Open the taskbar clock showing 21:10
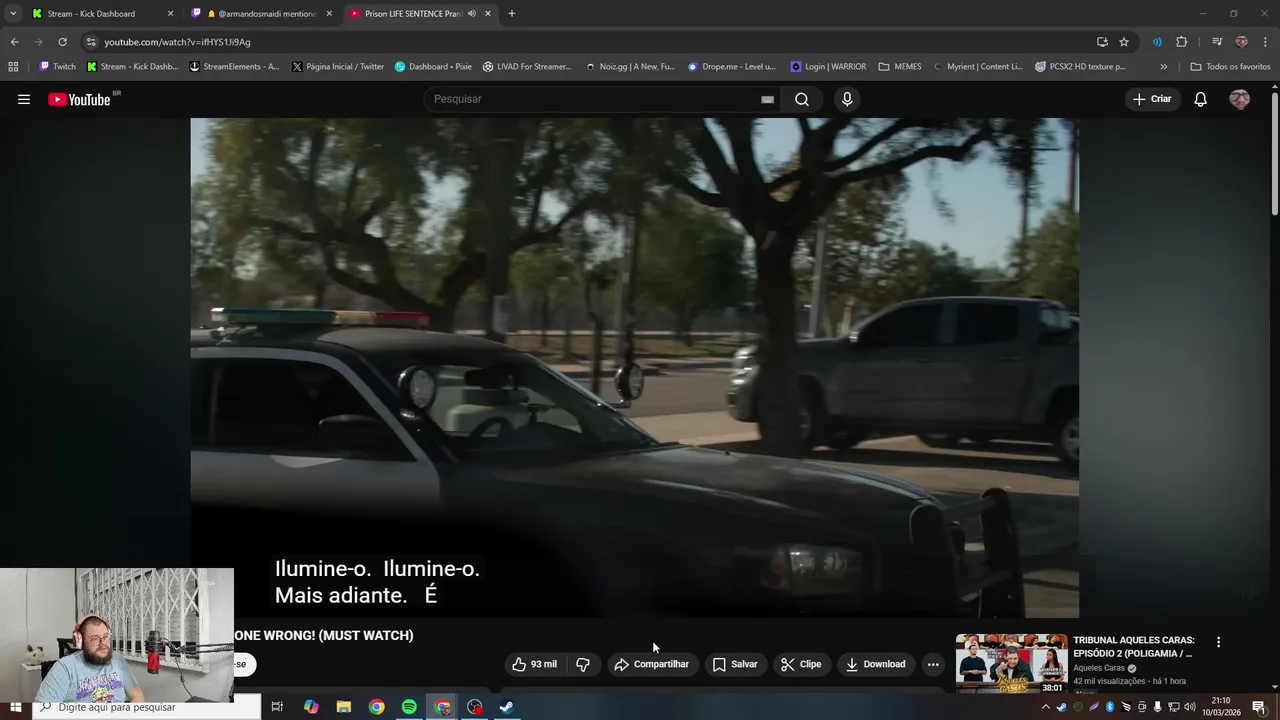 click(x=1221, y=707)
